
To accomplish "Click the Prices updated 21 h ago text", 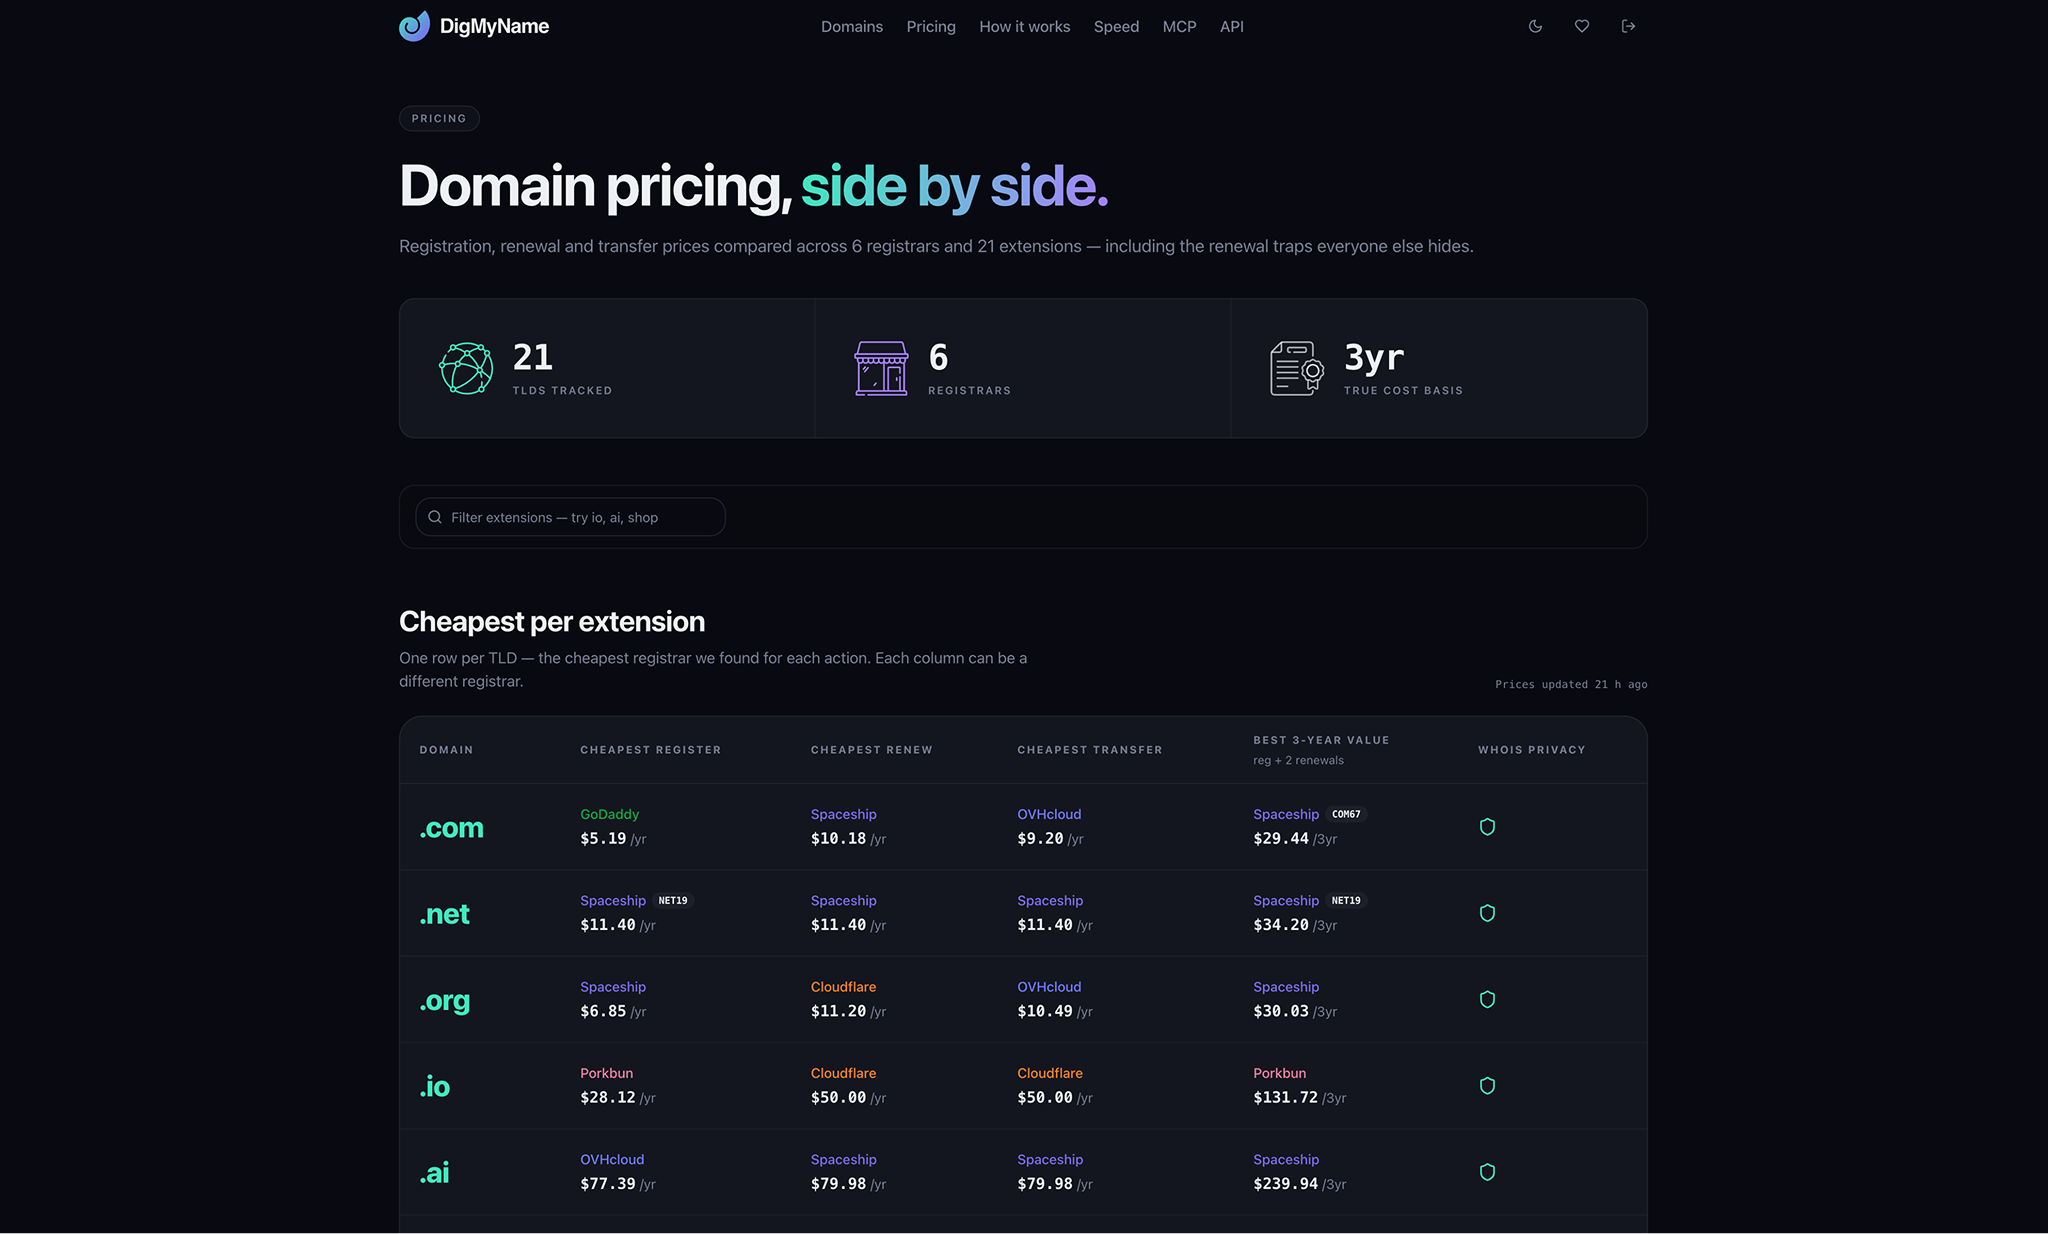I will coord(1571,684).
